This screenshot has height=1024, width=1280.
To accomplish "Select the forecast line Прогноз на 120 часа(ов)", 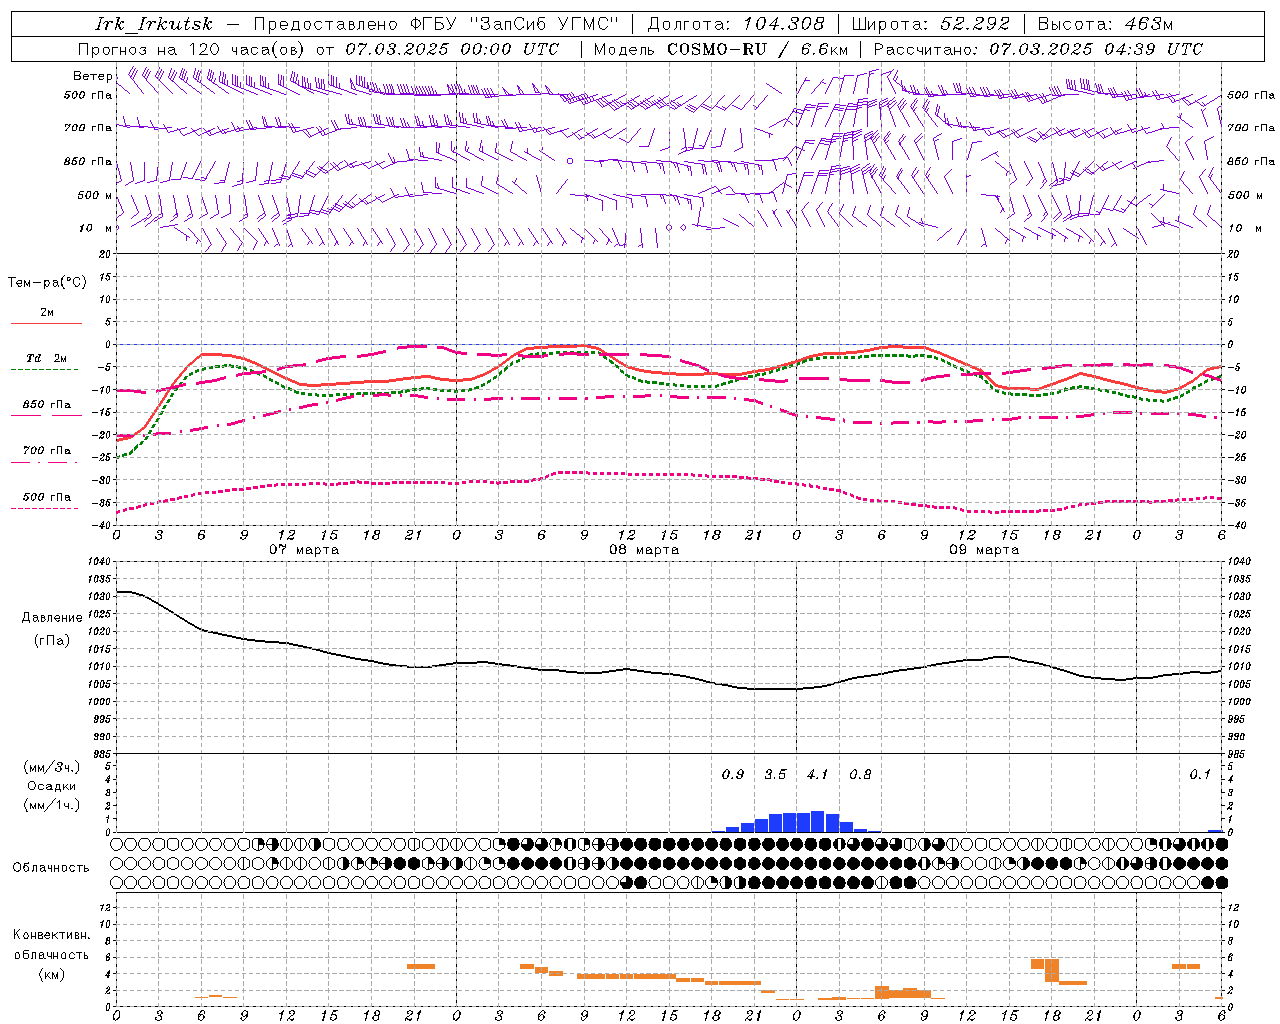I will pyautogui.click(x=192, y=49).
